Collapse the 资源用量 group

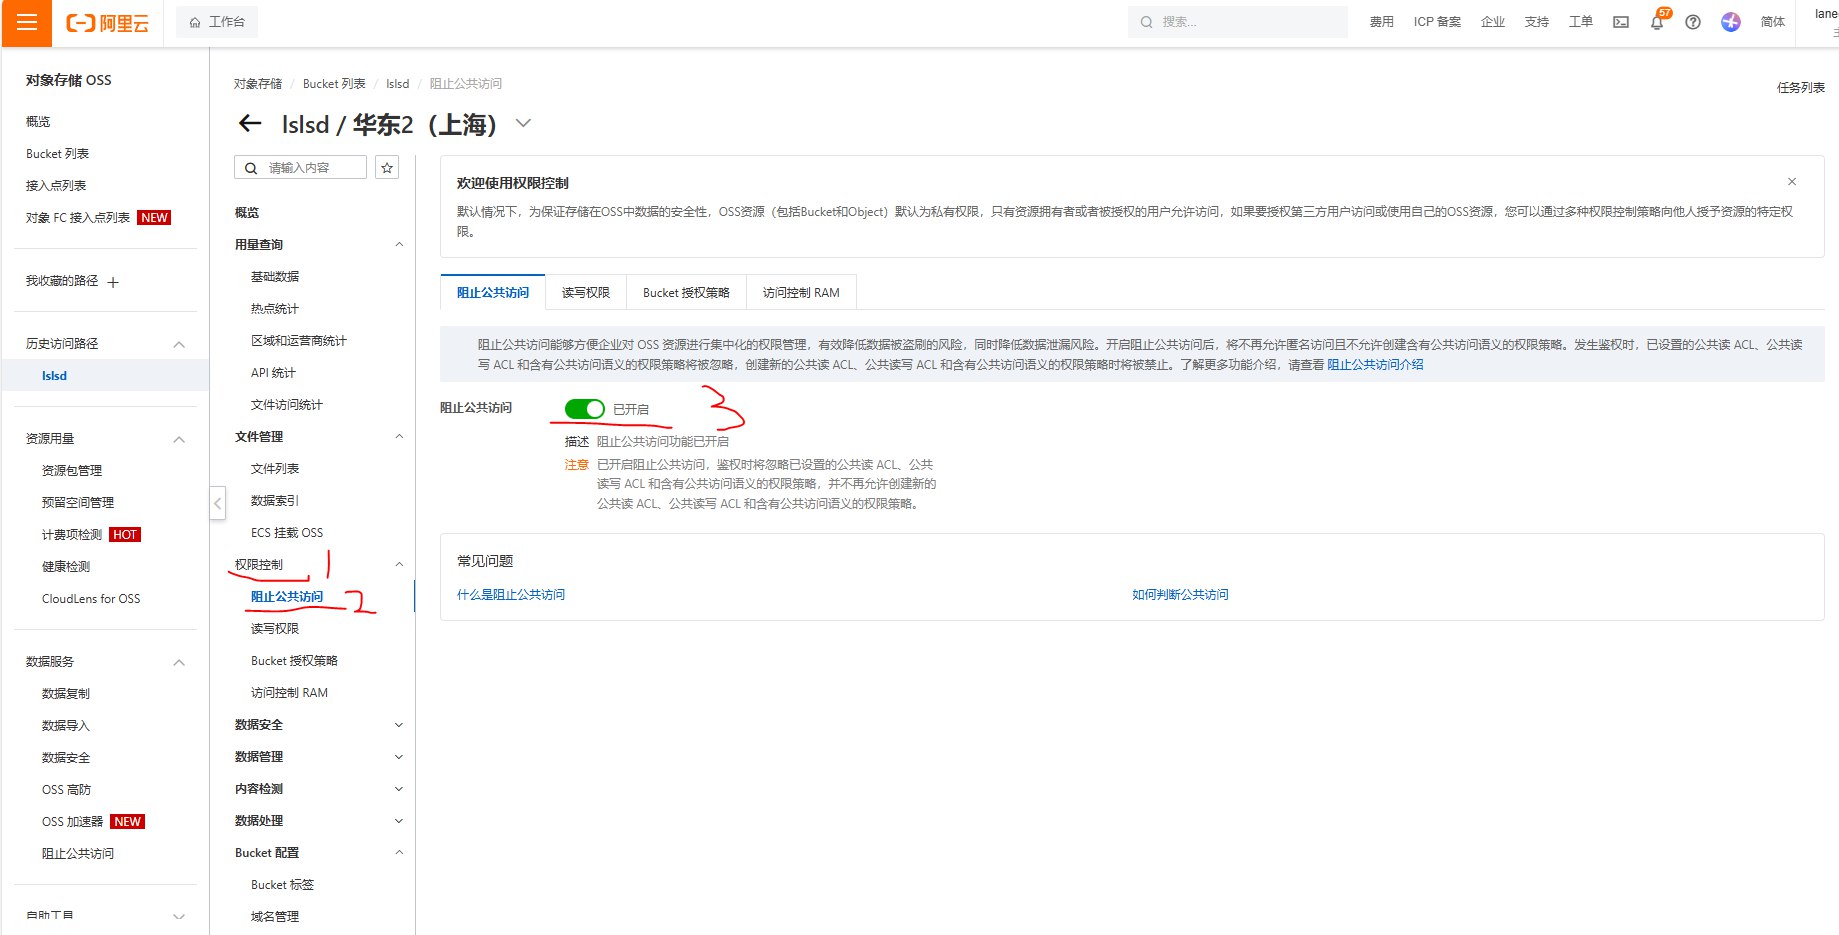[x=179, y=439]
